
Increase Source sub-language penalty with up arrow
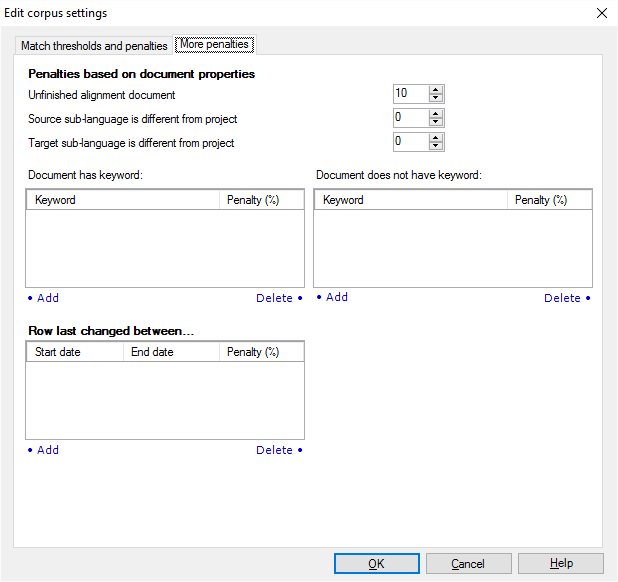(436, 114)
